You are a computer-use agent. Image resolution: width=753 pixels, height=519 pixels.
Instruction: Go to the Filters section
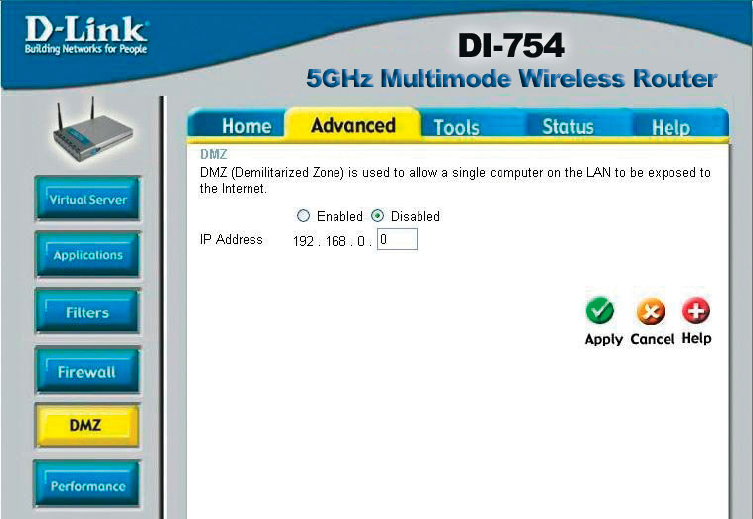pos(87,312)
